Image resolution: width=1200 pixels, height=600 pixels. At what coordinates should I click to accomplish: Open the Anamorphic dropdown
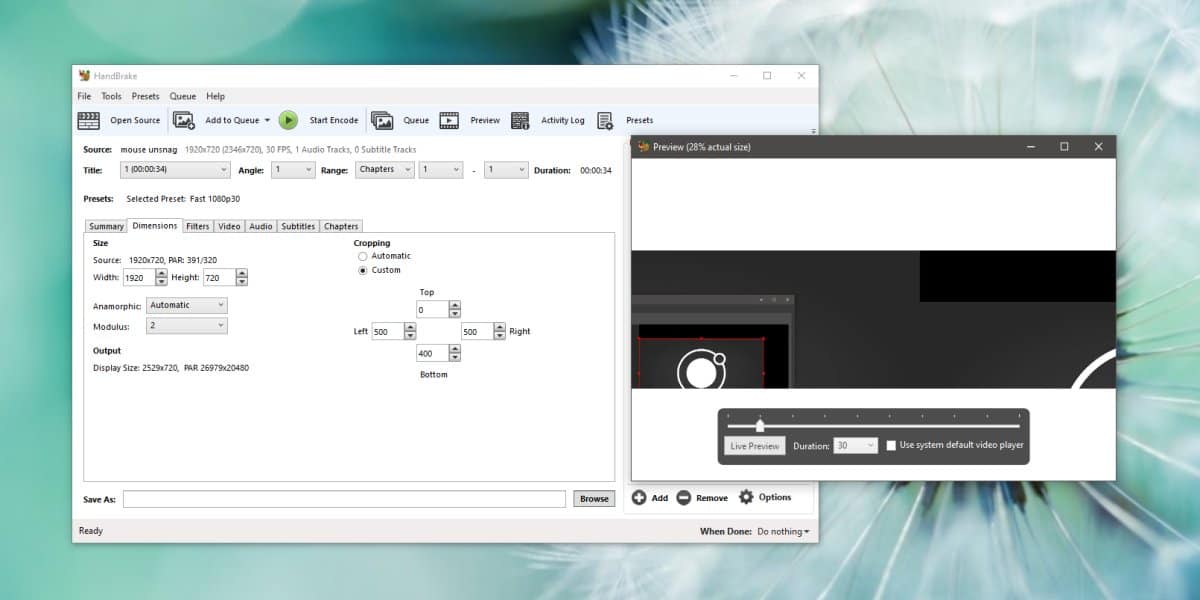[x=187, y=305]
